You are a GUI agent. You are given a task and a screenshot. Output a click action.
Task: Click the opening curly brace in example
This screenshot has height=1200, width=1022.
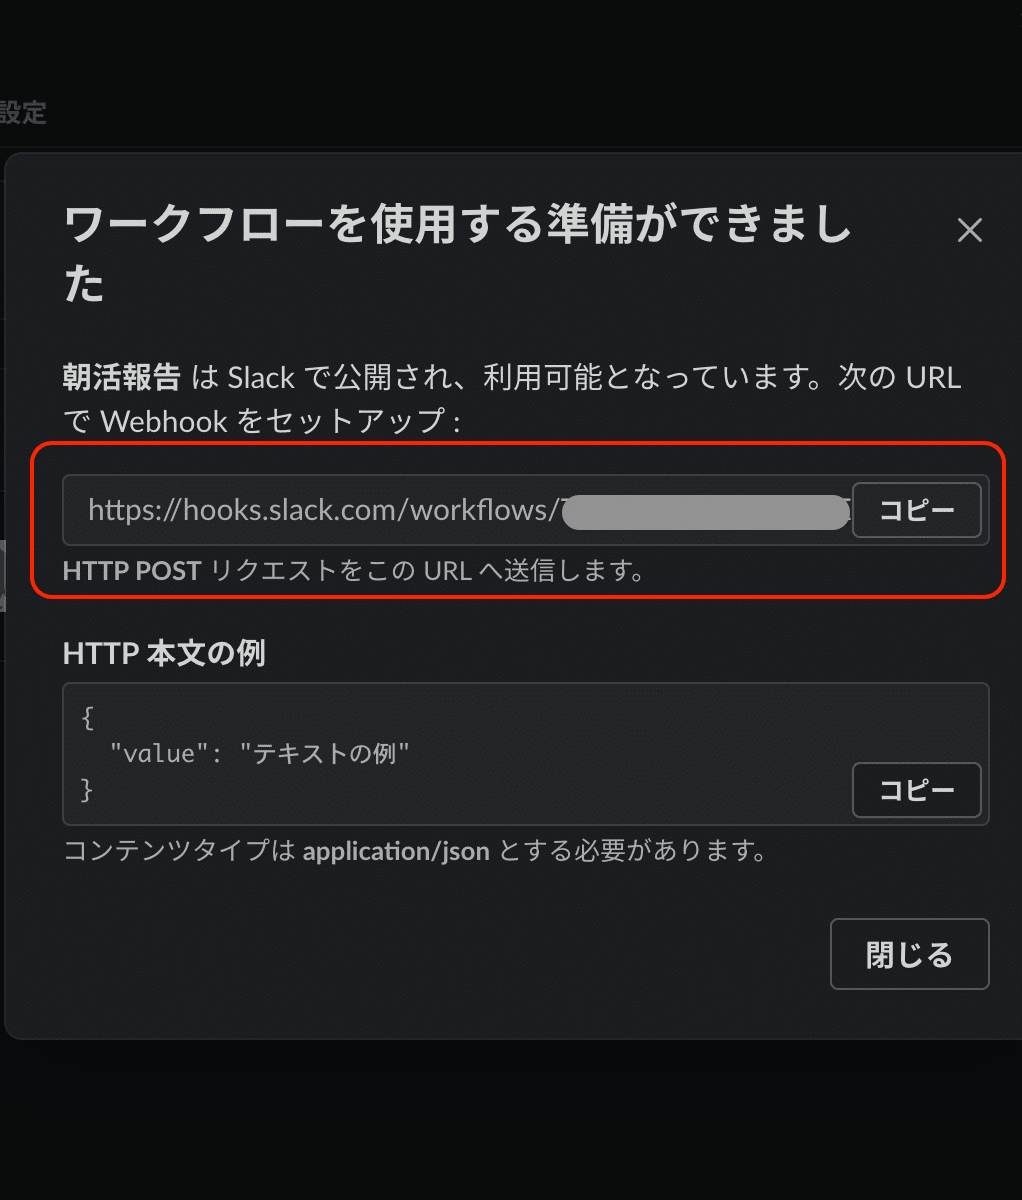coord(88,718)
